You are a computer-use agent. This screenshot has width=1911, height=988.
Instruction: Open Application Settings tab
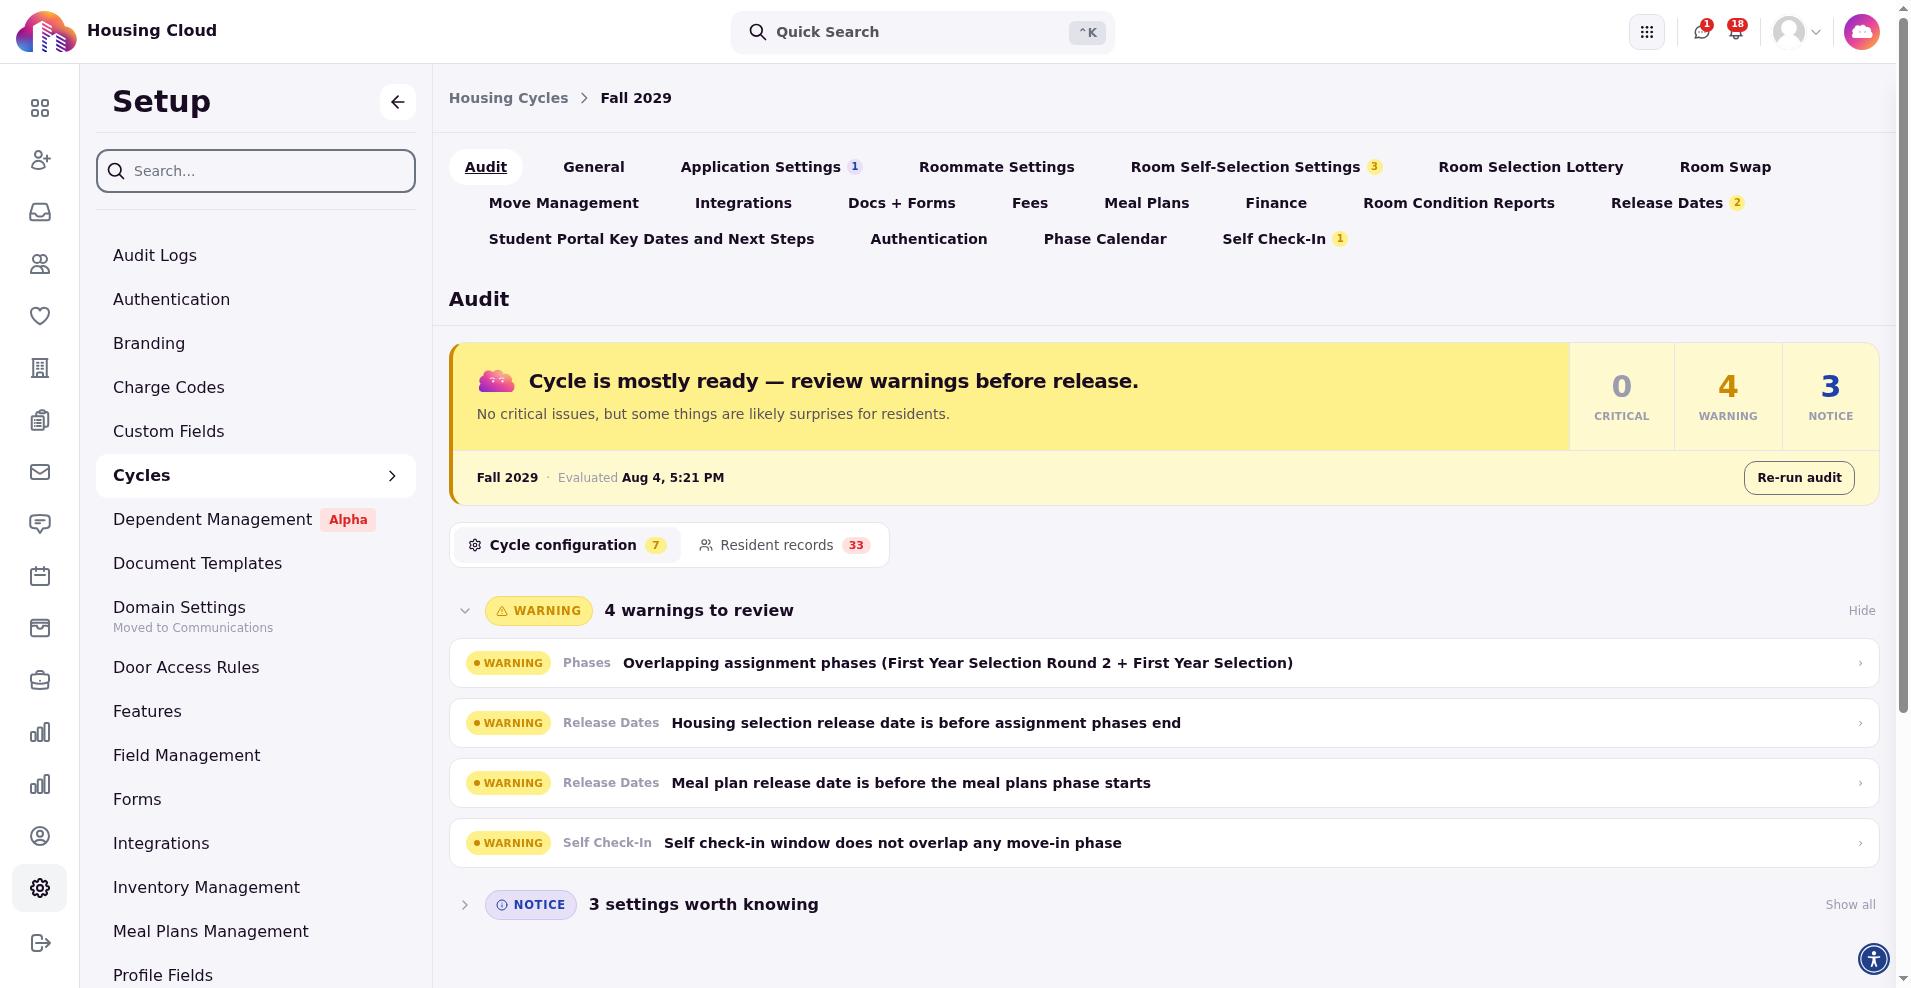click(771, 167)
